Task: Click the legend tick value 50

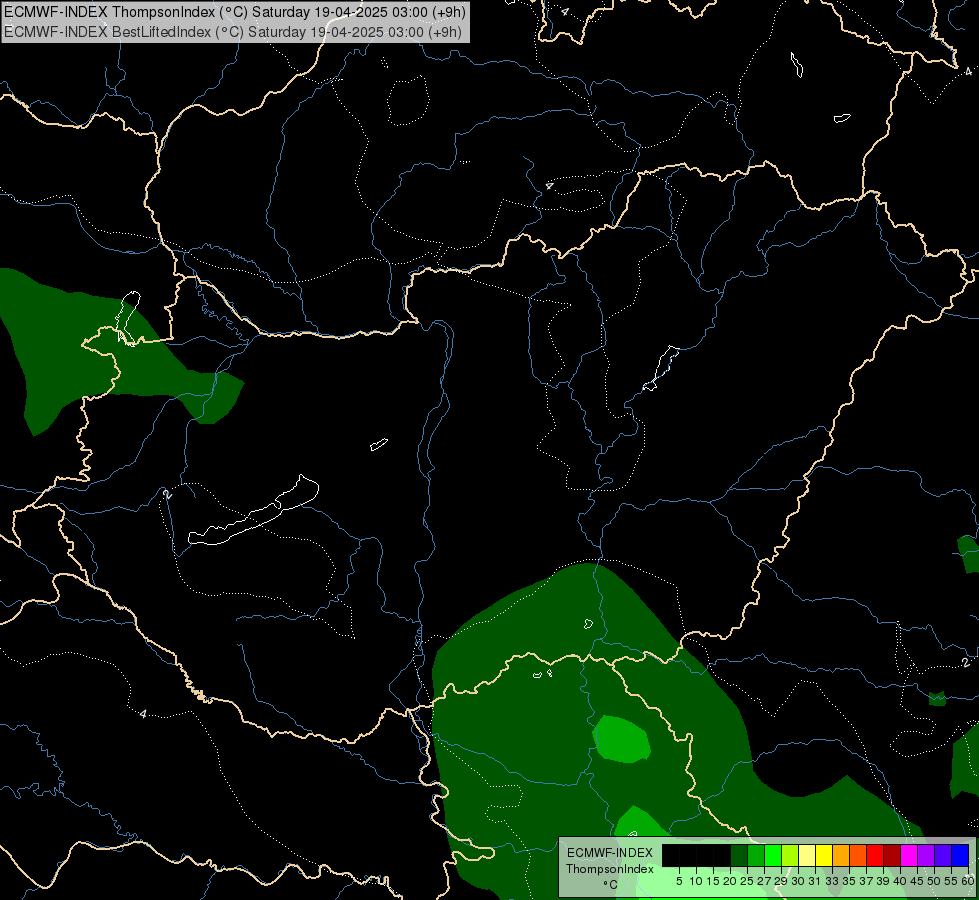Action: [935, 881]
